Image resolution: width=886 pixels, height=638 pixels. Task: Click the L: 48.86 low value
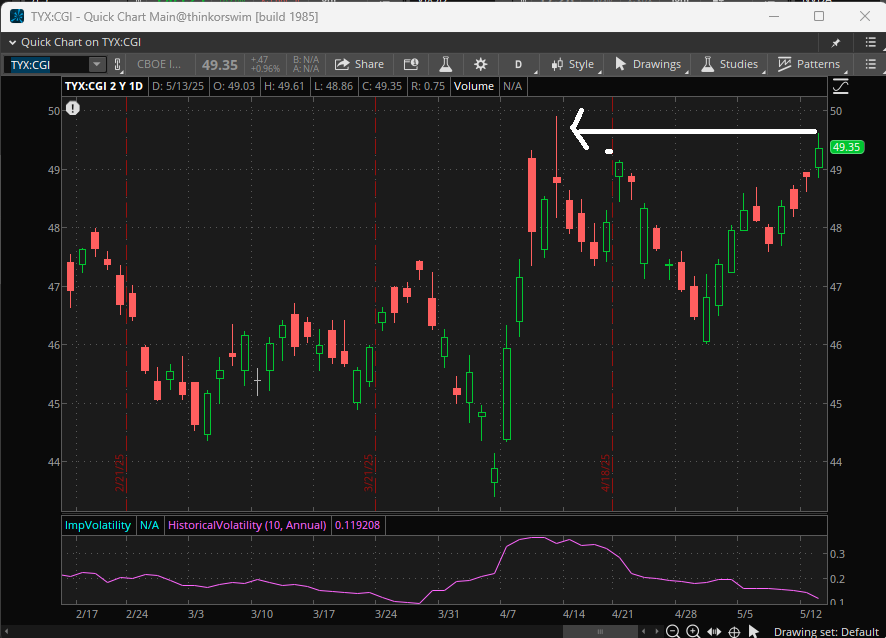[x=333, y=86]
